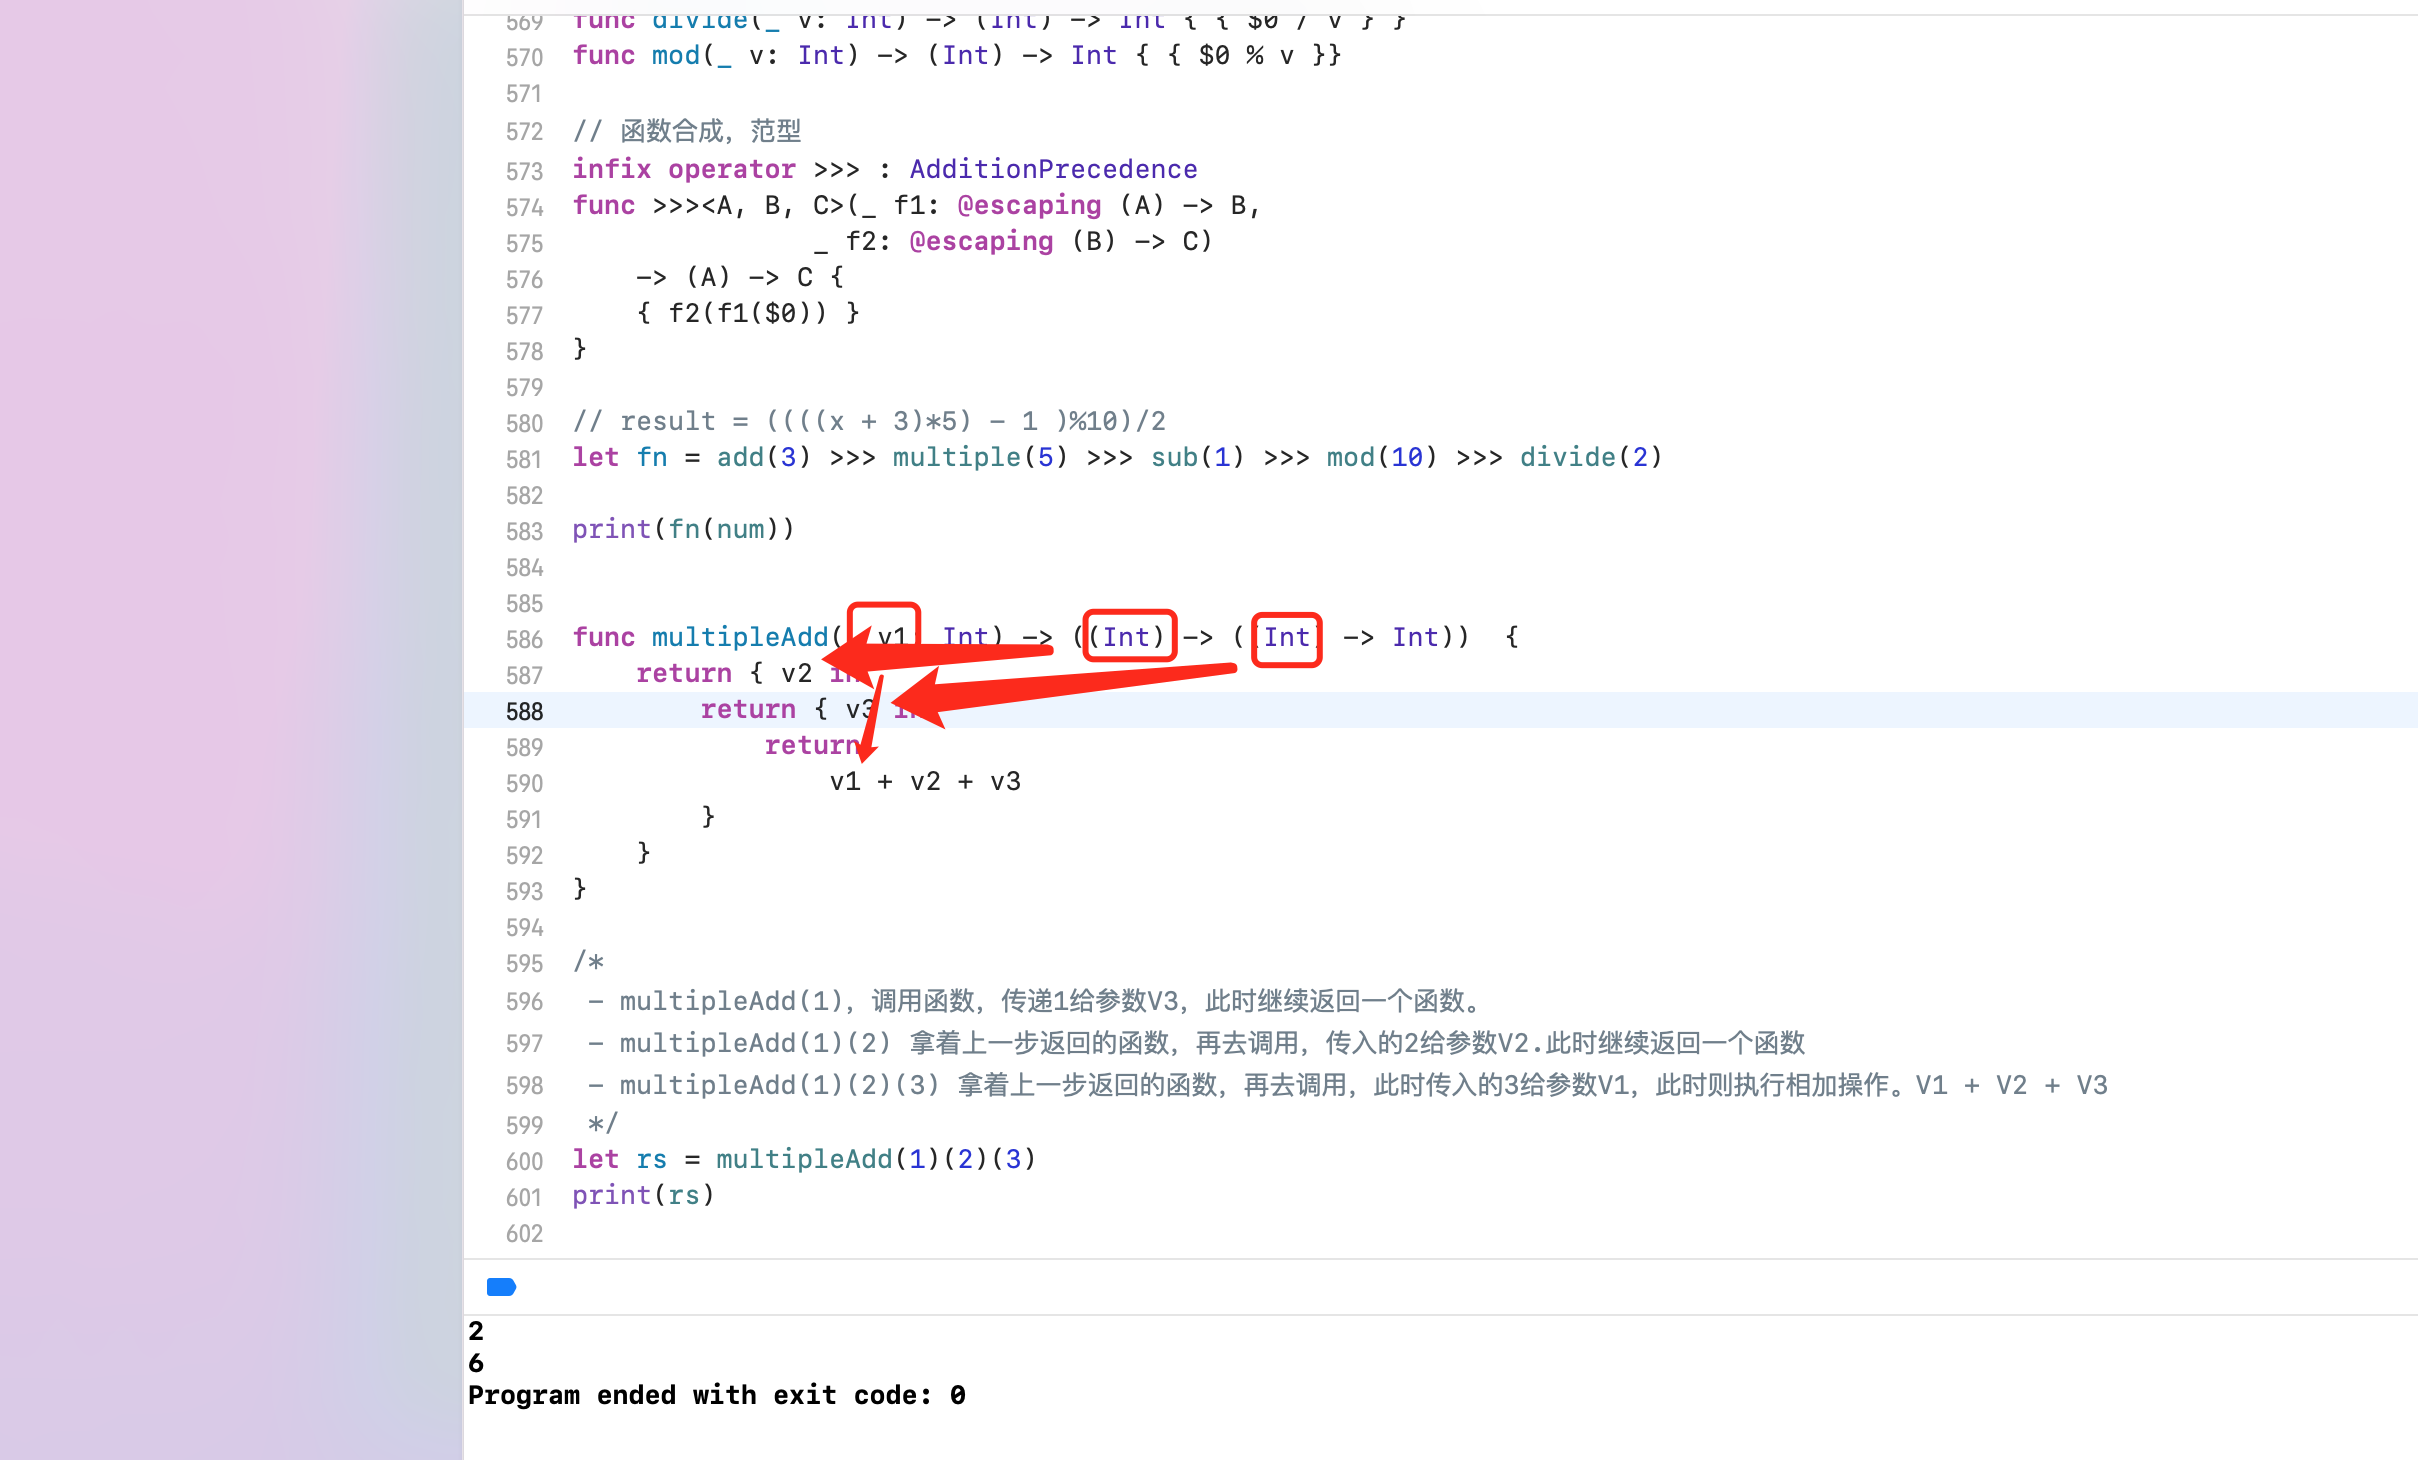Viewport: 2418px width, 1460px height.
Task: Click the print(rs) statement
Action: click(643, 1195)
